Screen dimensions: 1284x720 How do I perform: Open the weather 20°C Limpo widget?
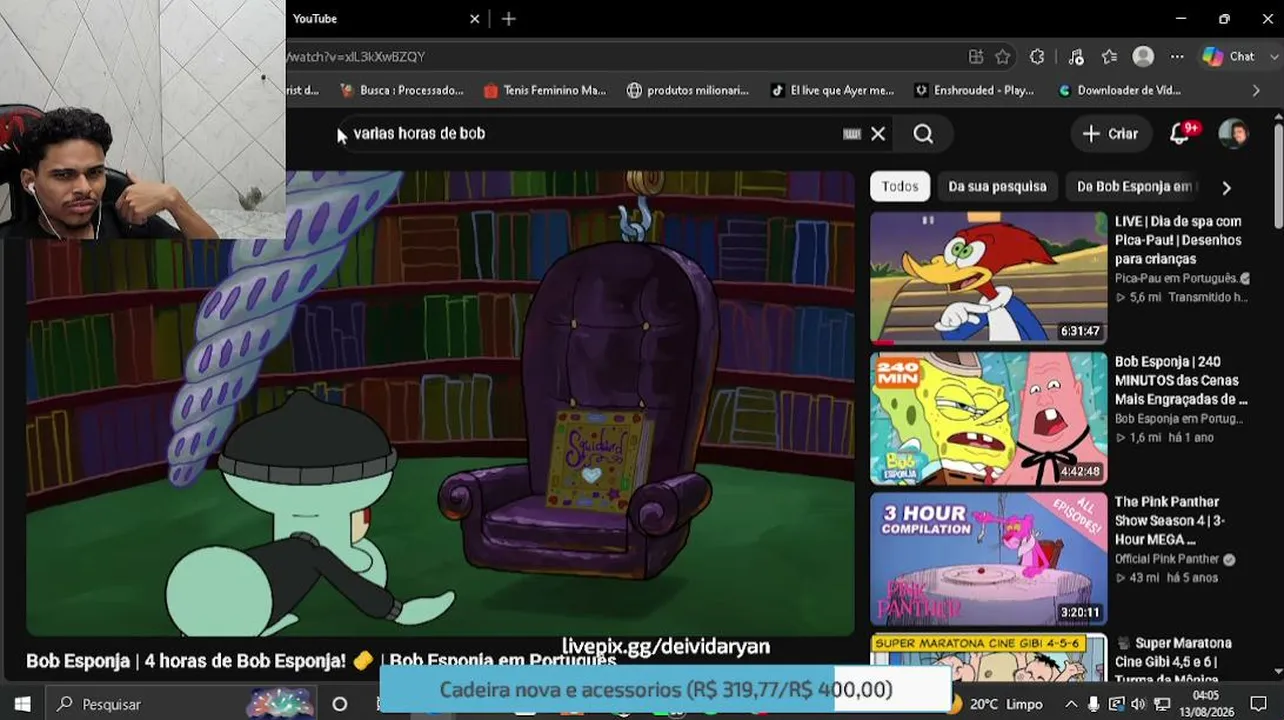[995, 704]
